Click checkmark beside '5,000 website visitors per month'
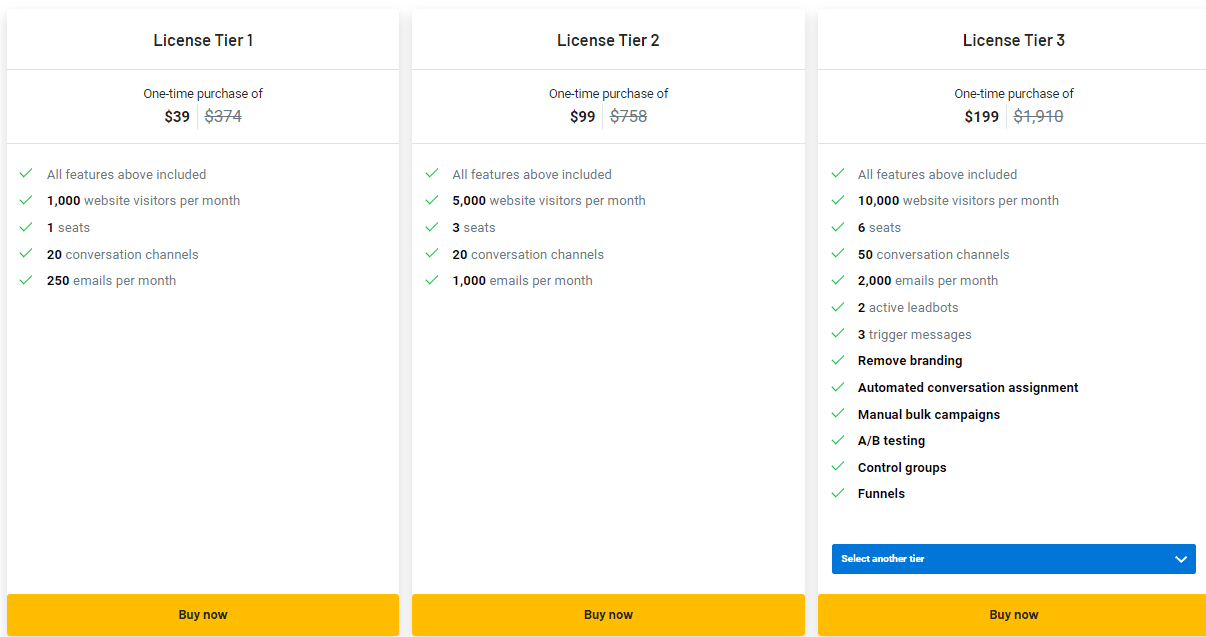 tap(432, 200)
